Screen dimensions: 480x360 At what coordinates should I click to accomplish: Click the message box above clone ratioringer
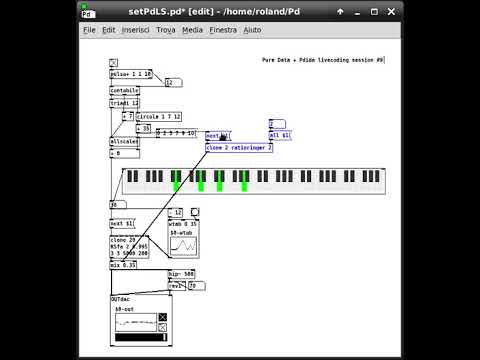pos(218,136)
